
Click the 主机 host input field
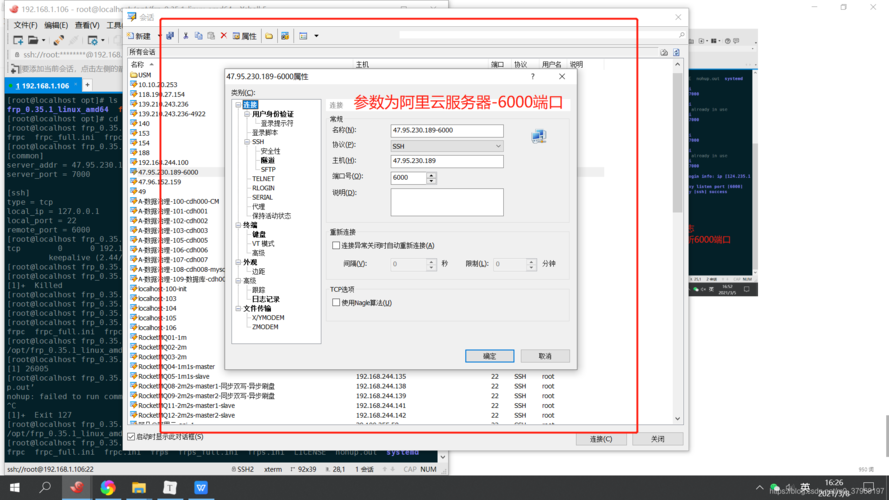pos(447,161)
